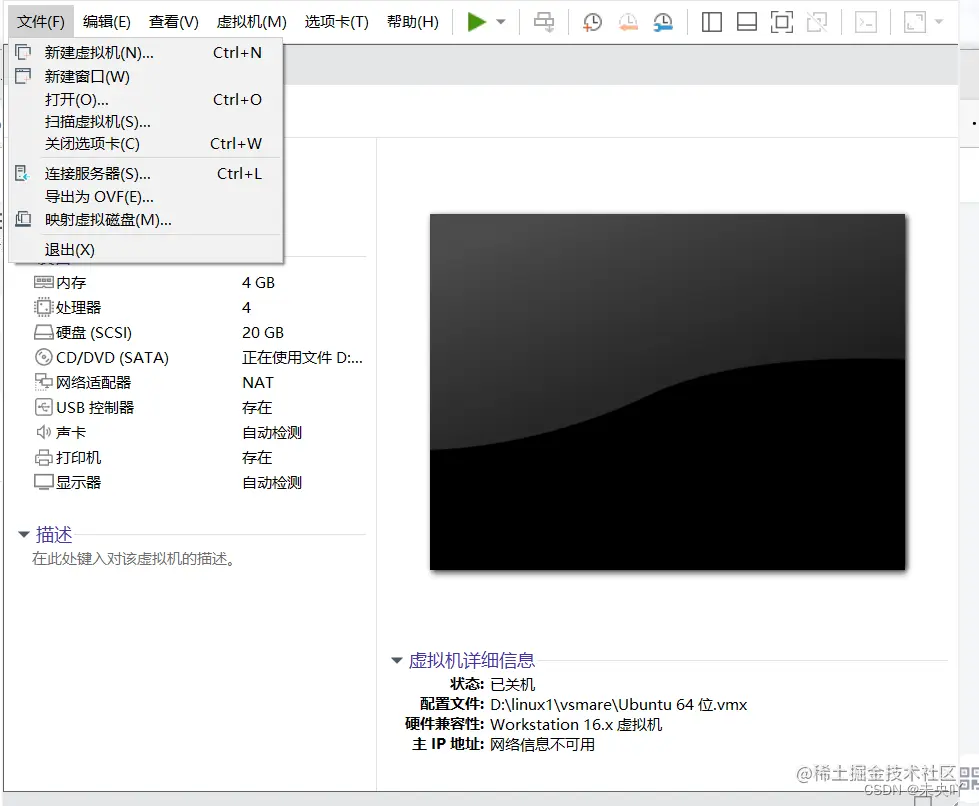The image size is (979, 806).
Task: Choose 退出(X) menu entry
Action: 146,250
